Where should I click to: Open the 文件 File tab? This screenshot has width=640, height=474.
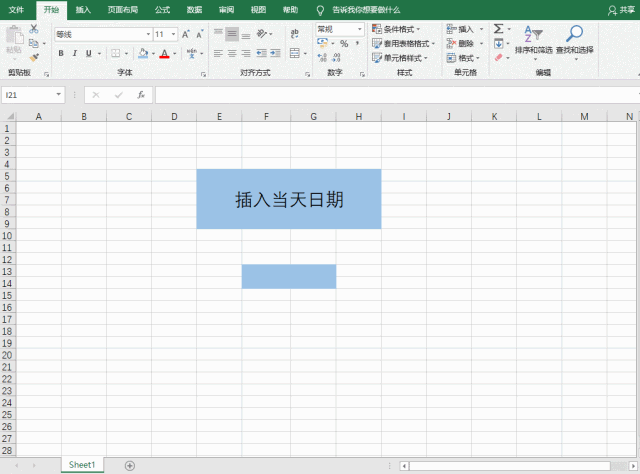coord(16,10)
